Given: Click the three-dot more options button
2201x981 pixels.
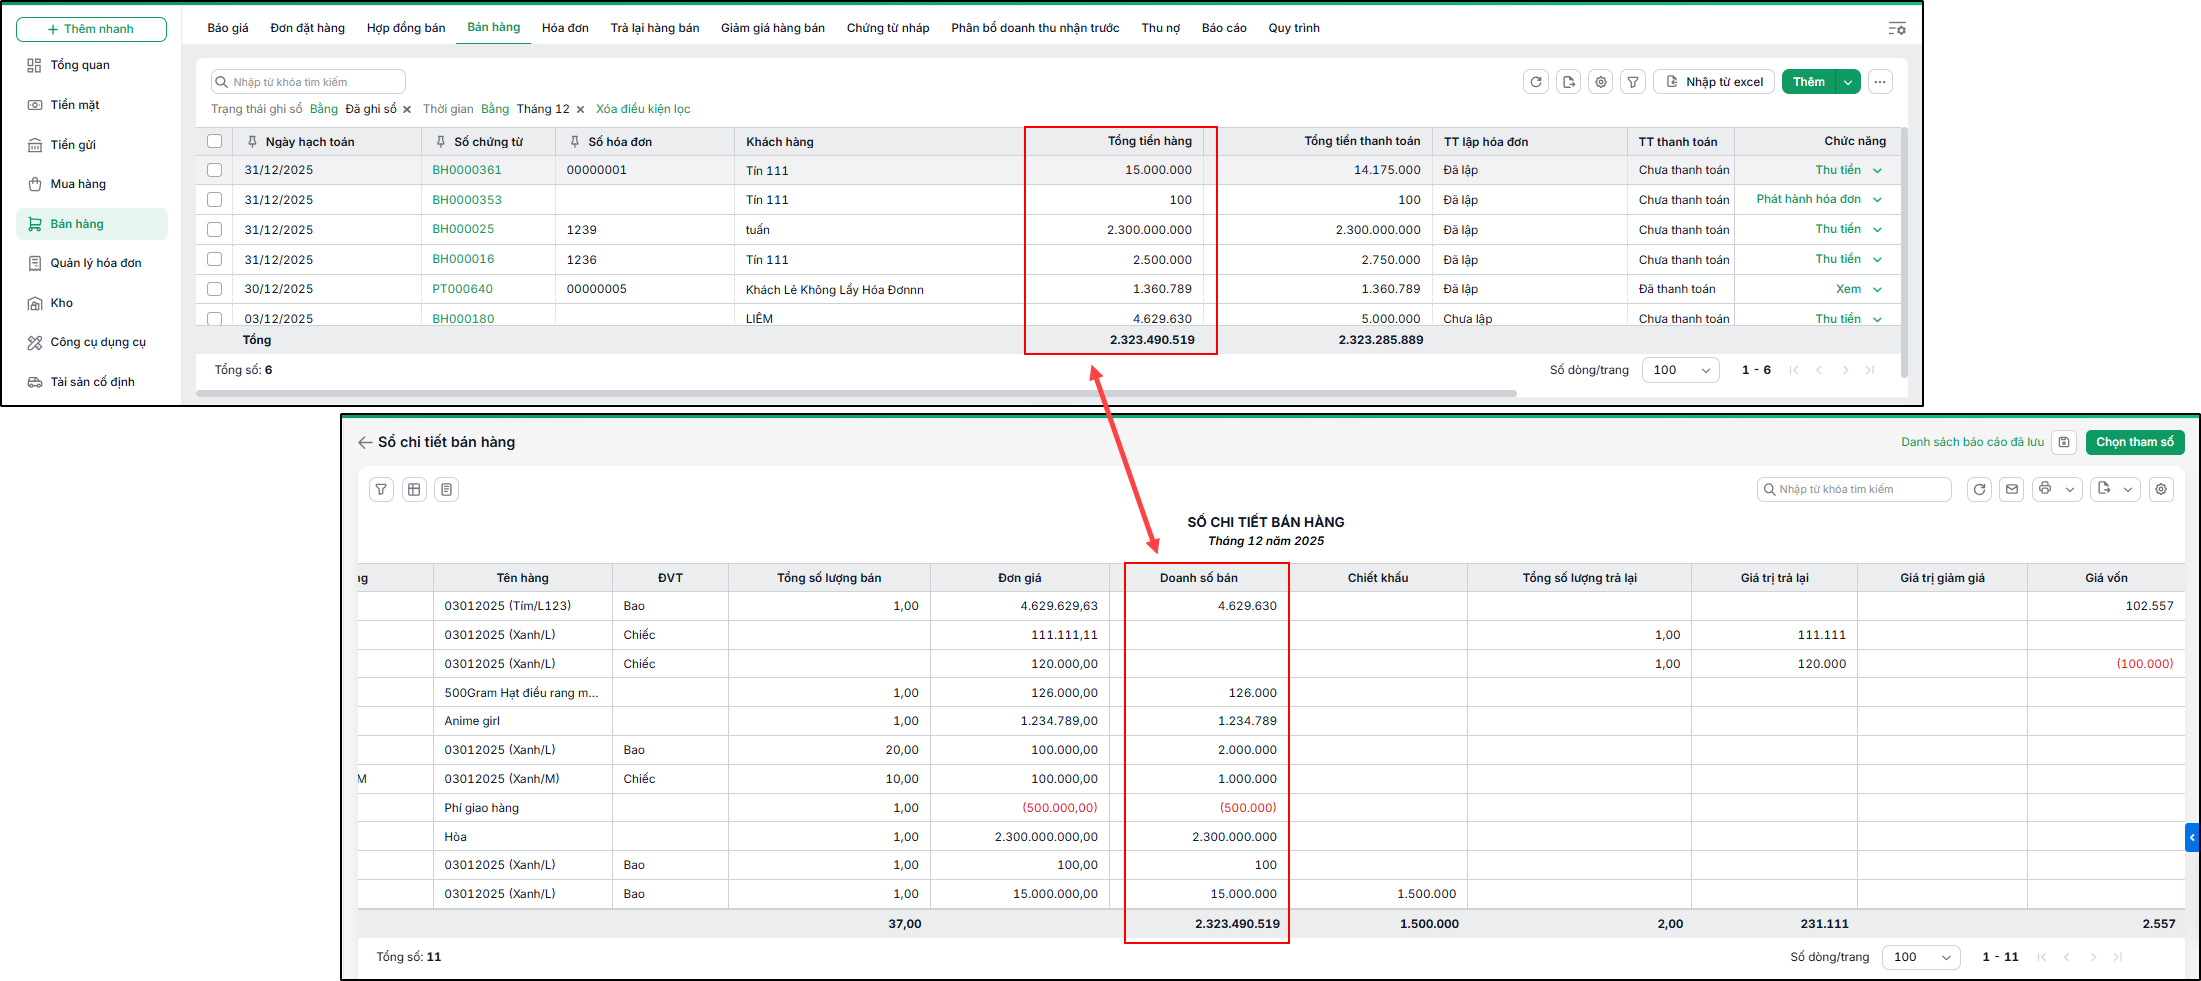Looking at the screenshot, I should click(x=1880, y=82).
